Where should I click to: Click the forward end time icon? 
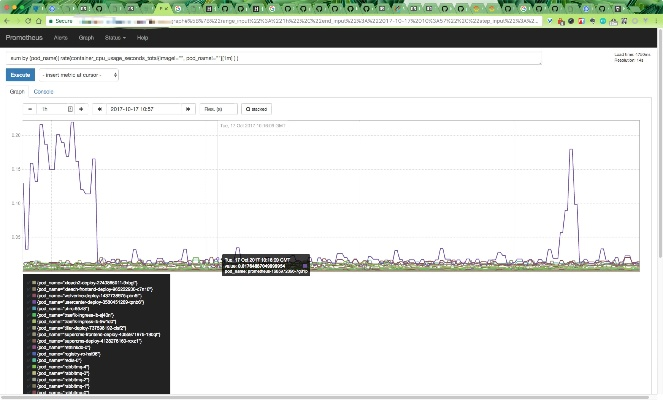click(187, 108)
